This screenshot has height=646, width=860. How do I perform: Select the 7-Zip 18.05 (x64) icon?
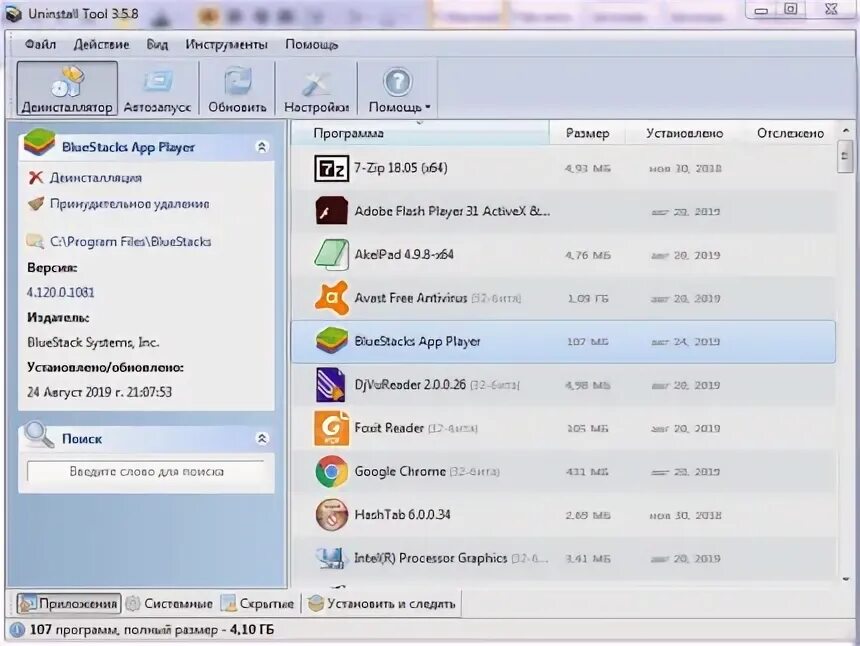pos(331,168)
